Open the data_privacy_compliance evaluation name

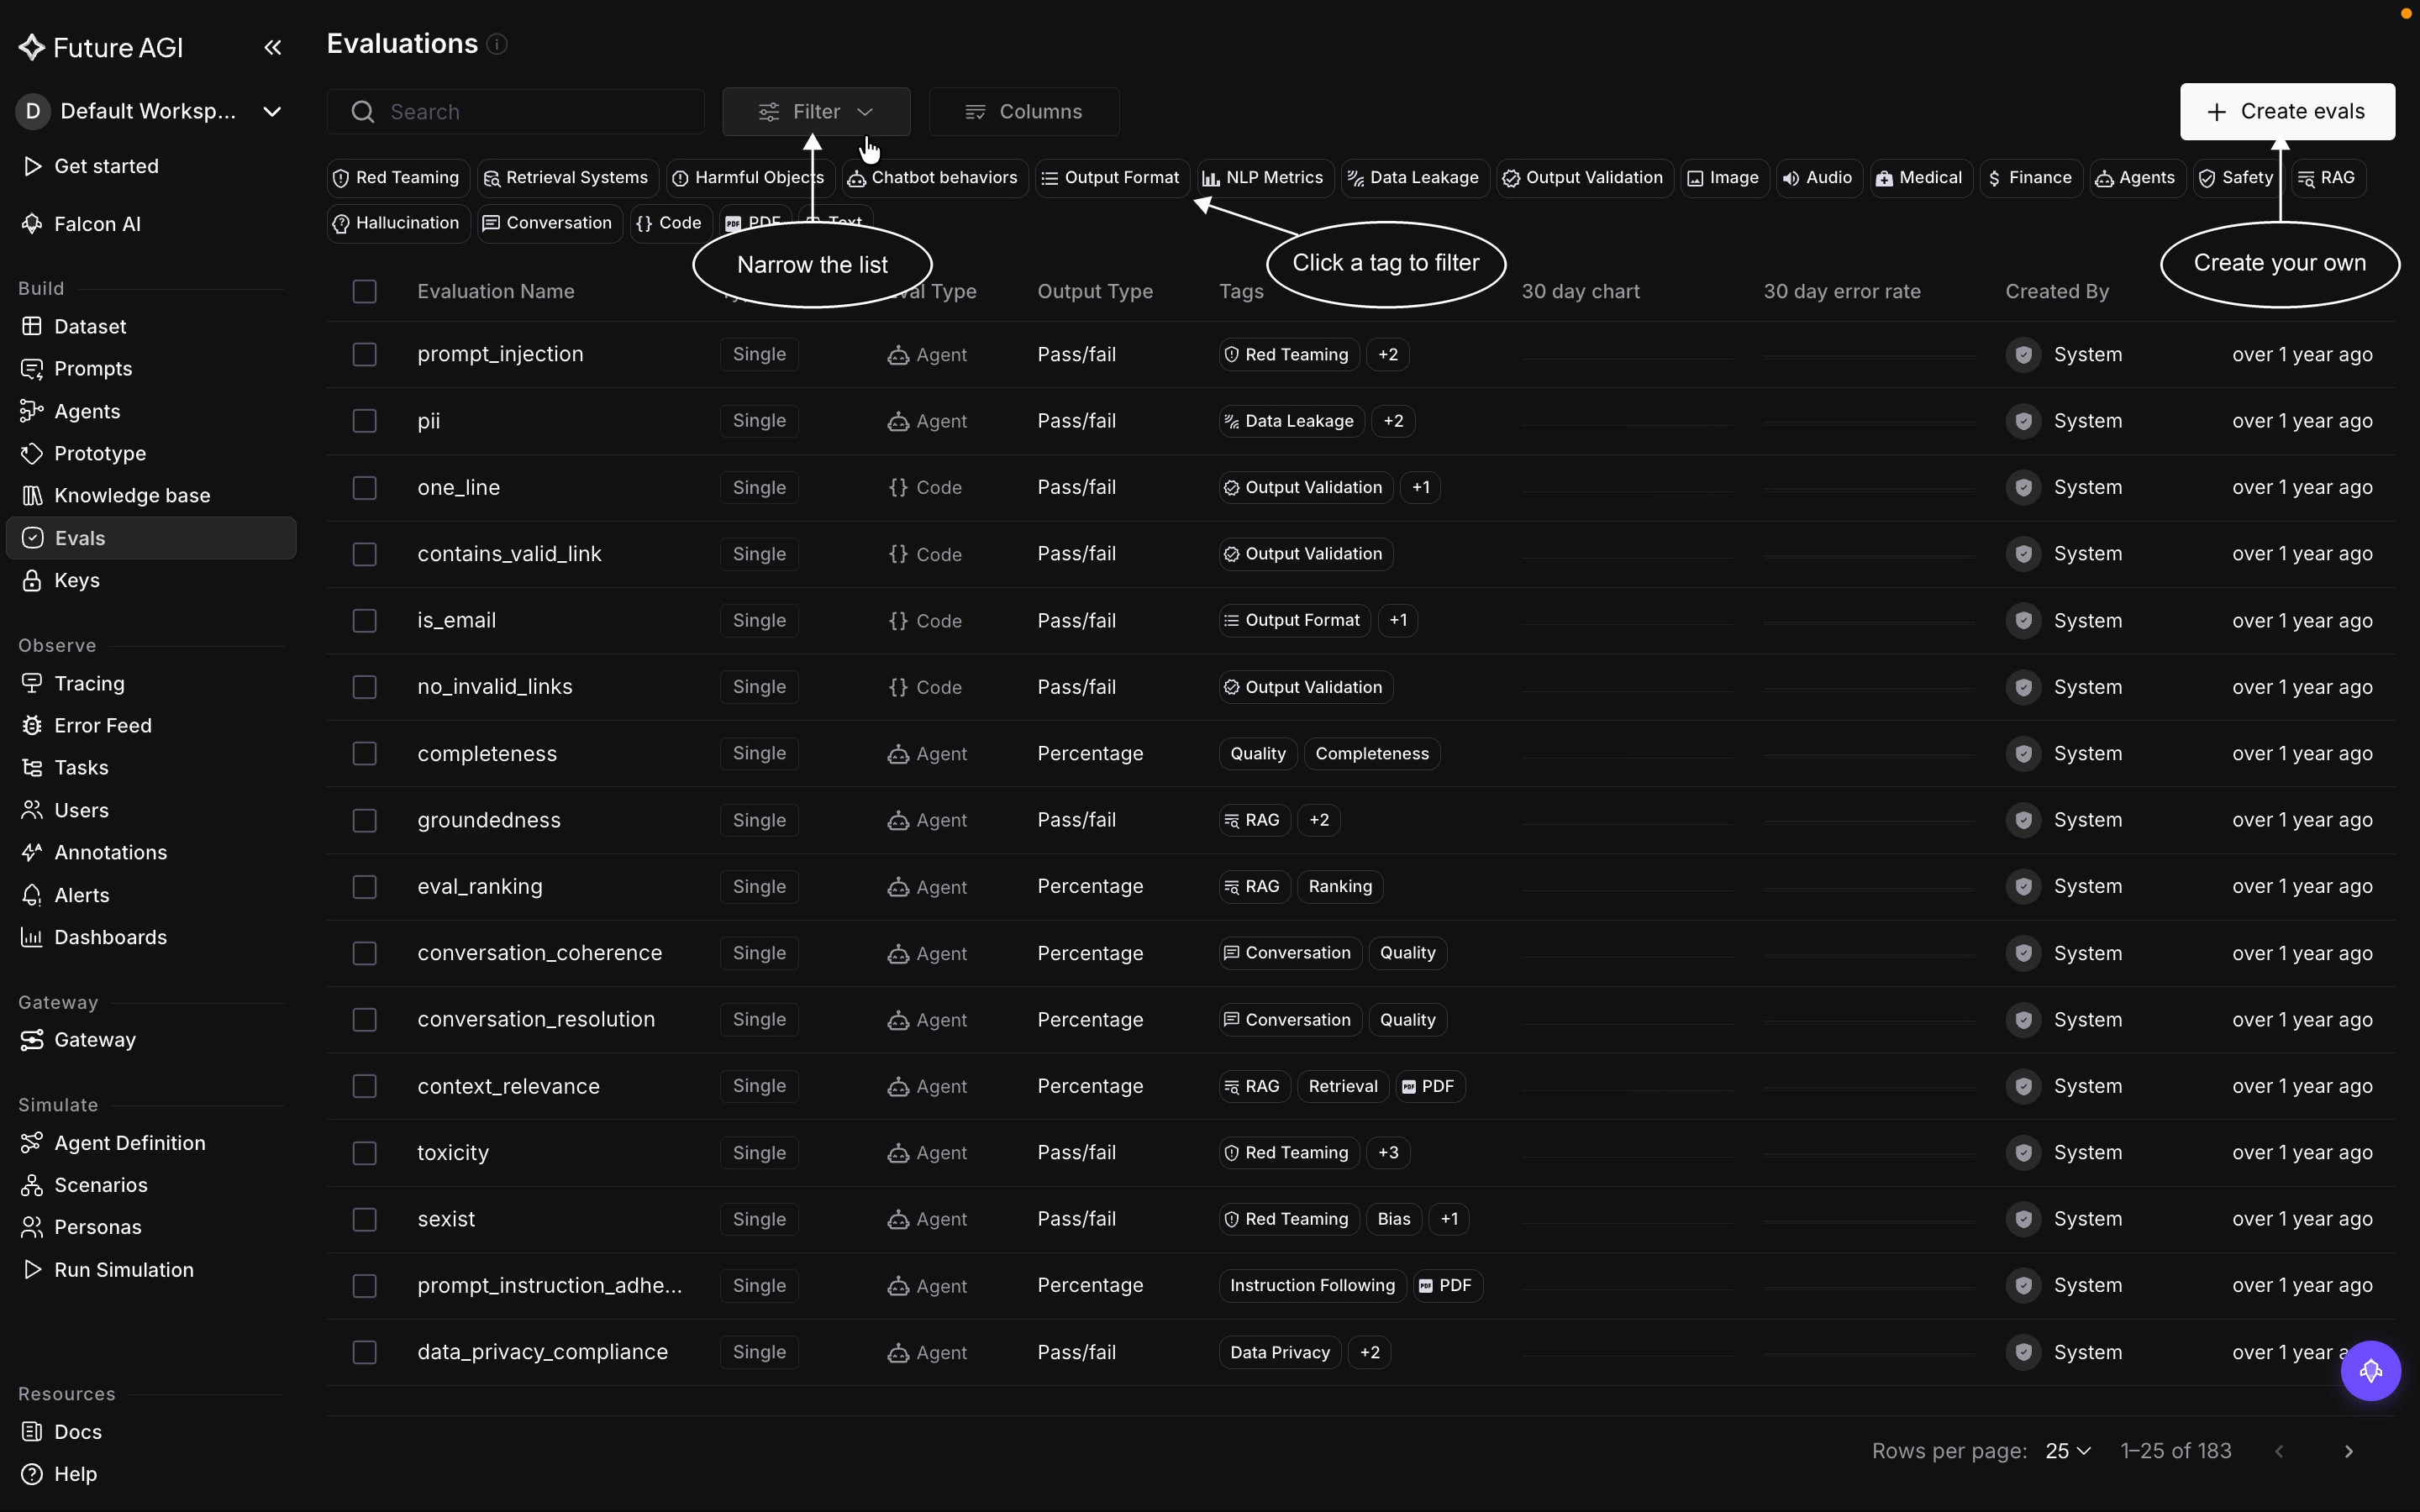tap(543, 1352)
